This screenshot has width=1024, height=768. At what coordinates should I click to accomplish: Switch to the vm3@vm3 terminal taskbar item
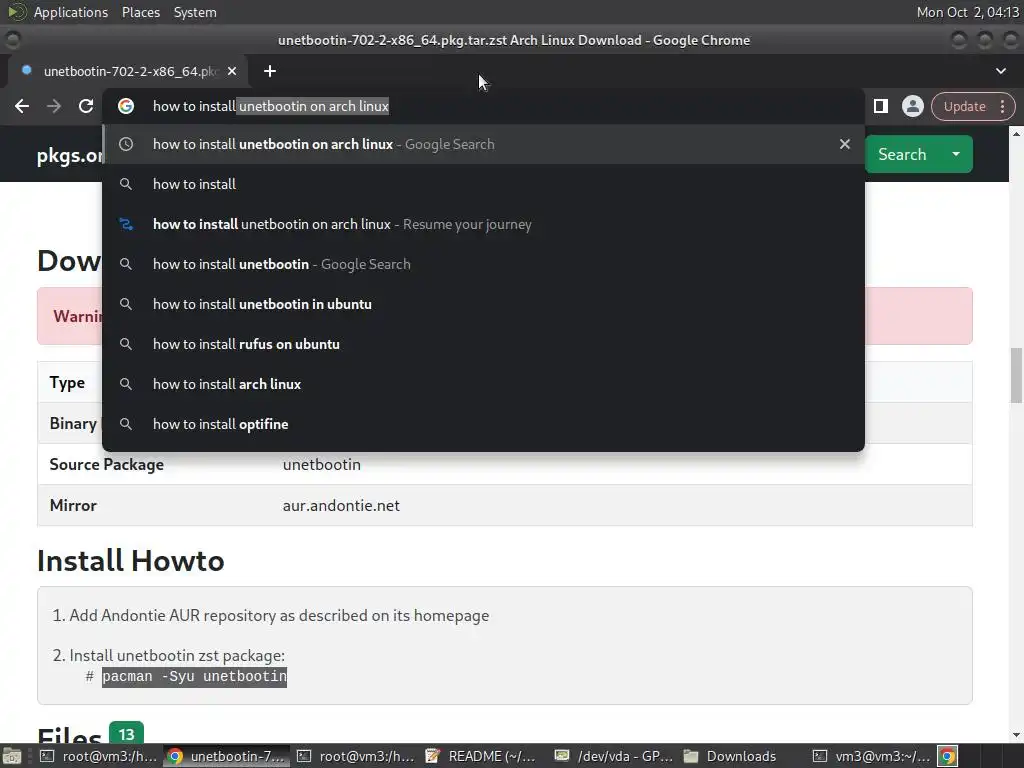pos(872,756)
